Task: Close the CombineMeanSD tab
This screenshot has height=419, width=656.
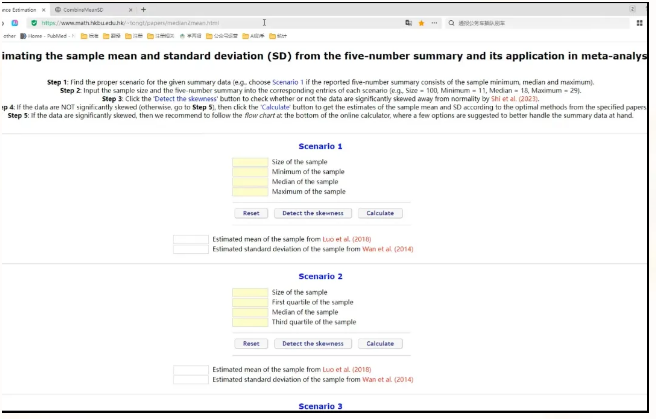Action: [131, 10]
